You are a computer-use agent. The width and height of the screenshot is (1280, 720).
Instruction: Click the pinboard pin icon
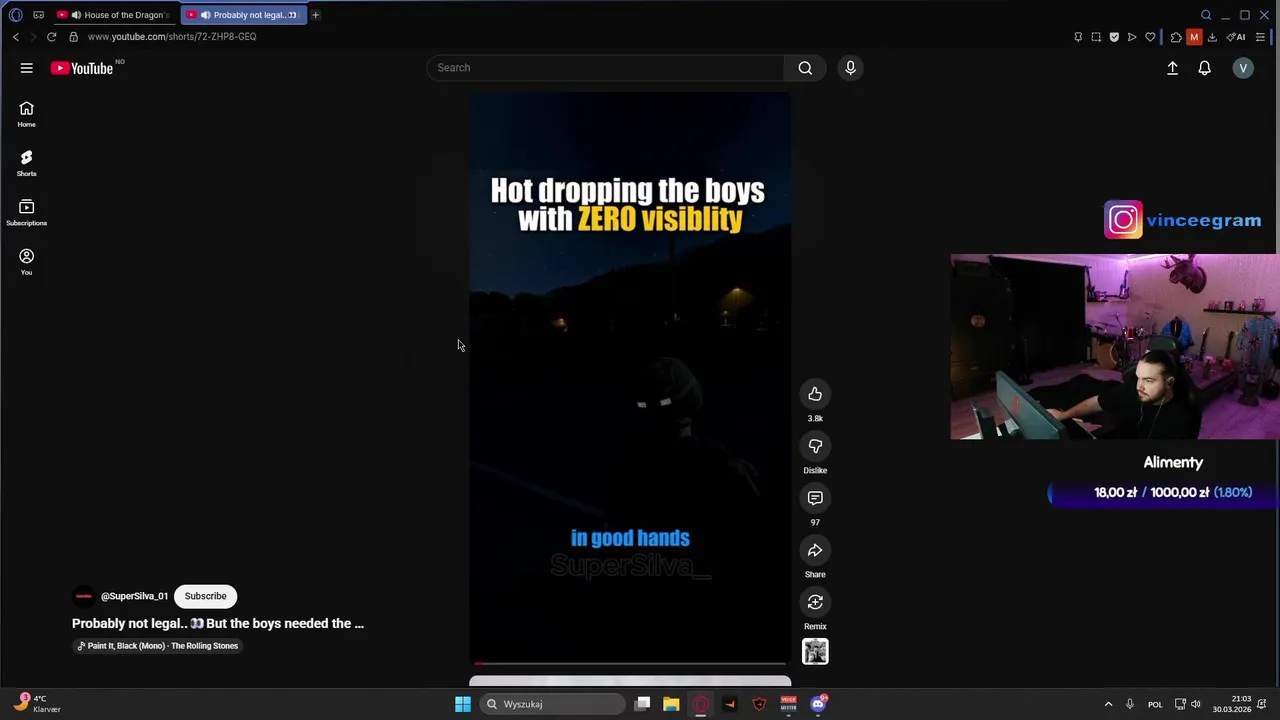coord(1078,37)
